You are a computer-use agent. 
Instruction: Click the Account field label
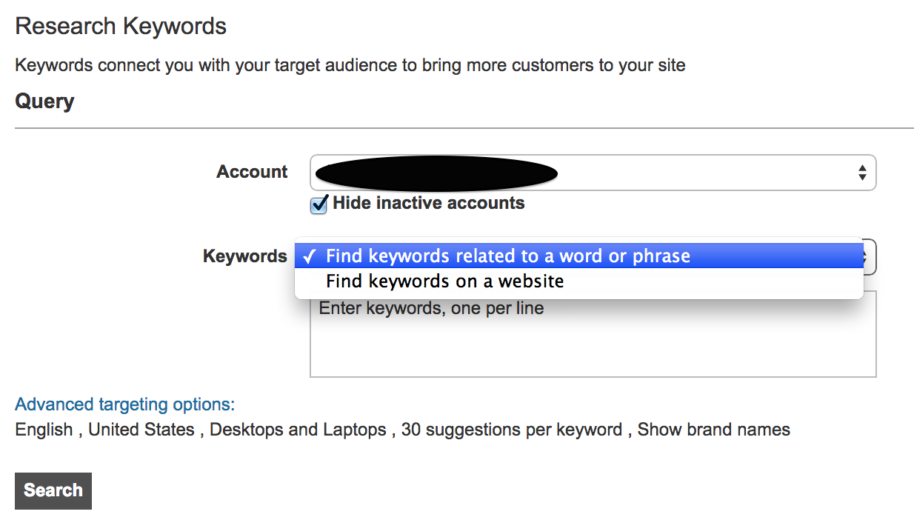(252, 171)
